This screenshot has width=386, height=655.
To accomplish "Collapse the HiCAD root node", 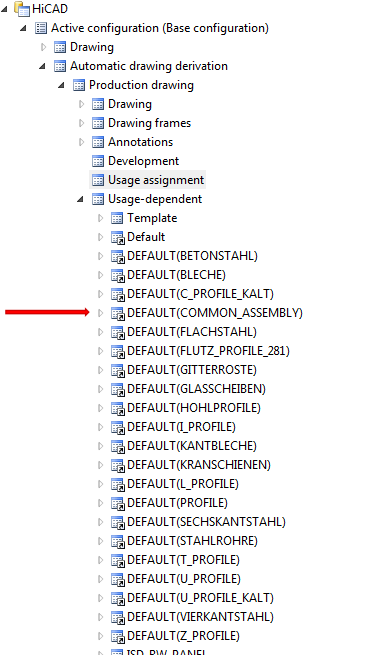I will tap(5, 9).
